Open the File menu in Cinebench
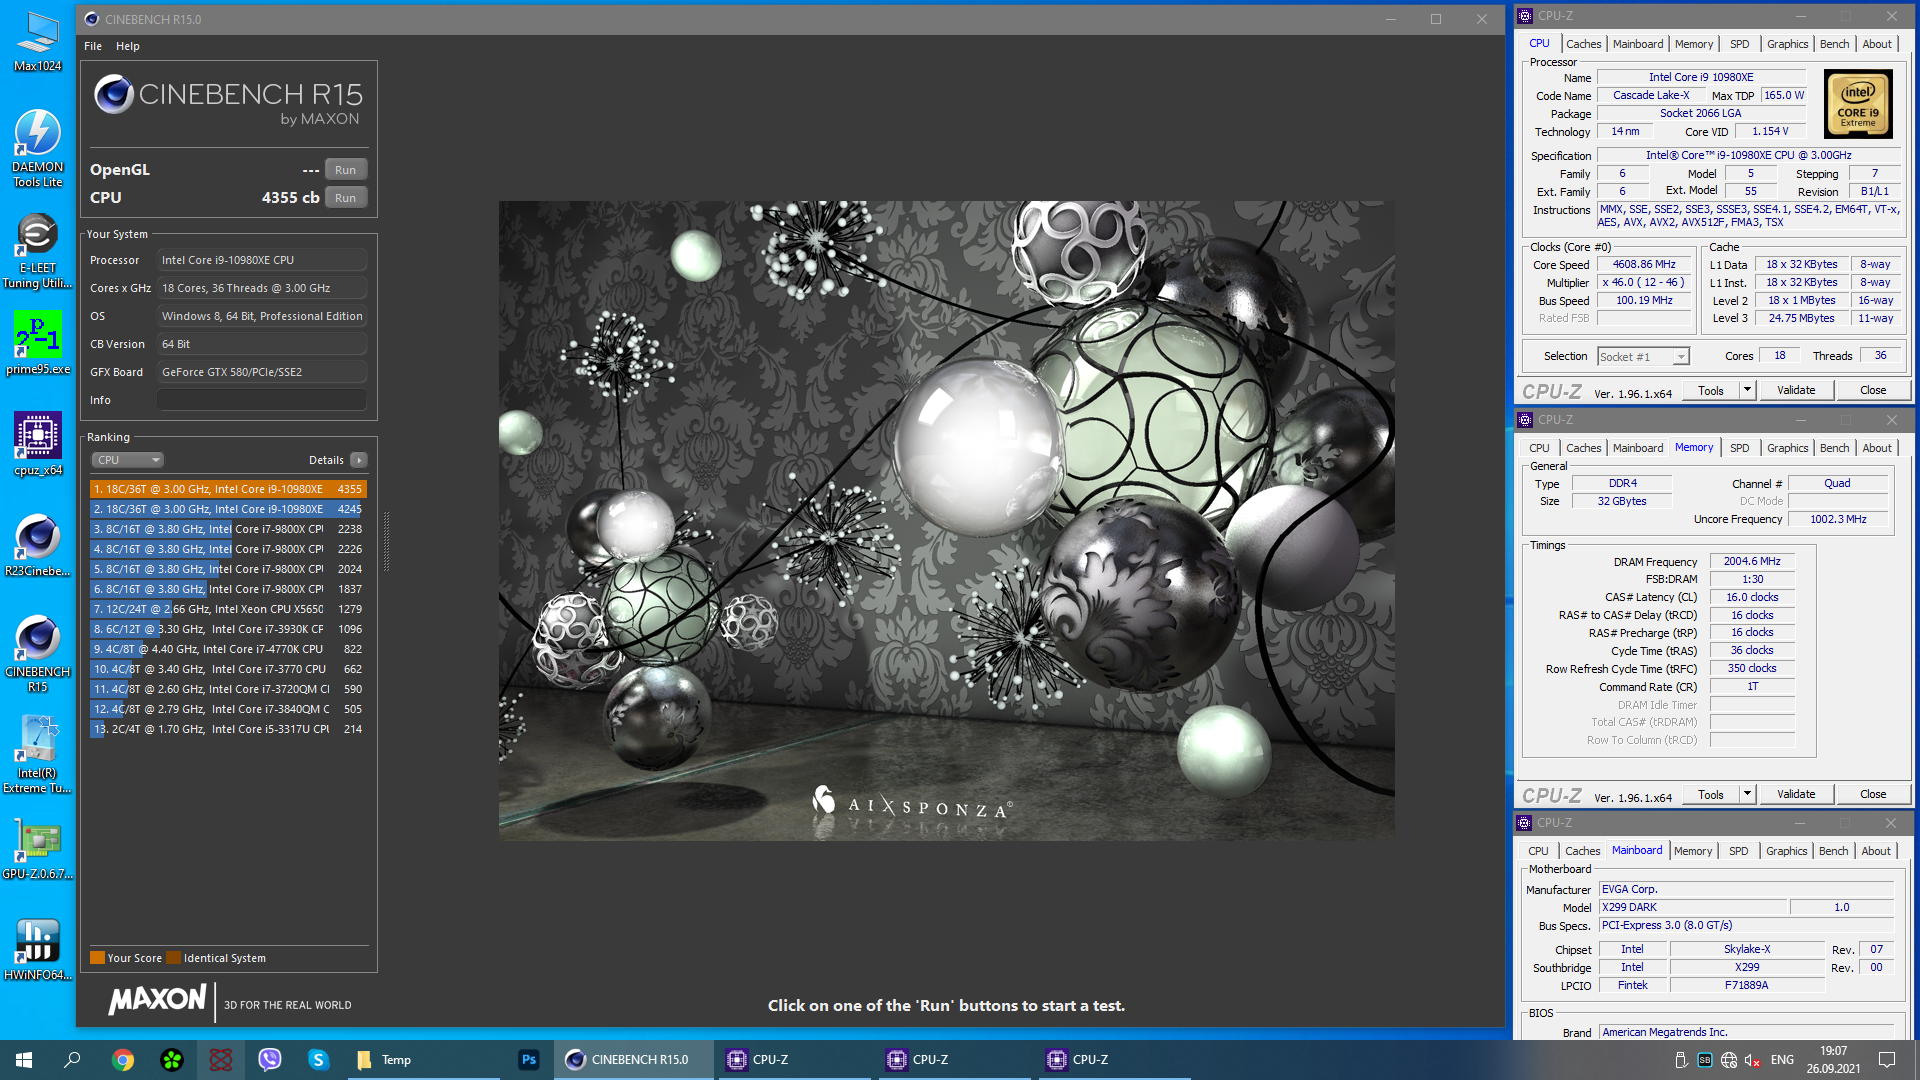 coord(93,46)
